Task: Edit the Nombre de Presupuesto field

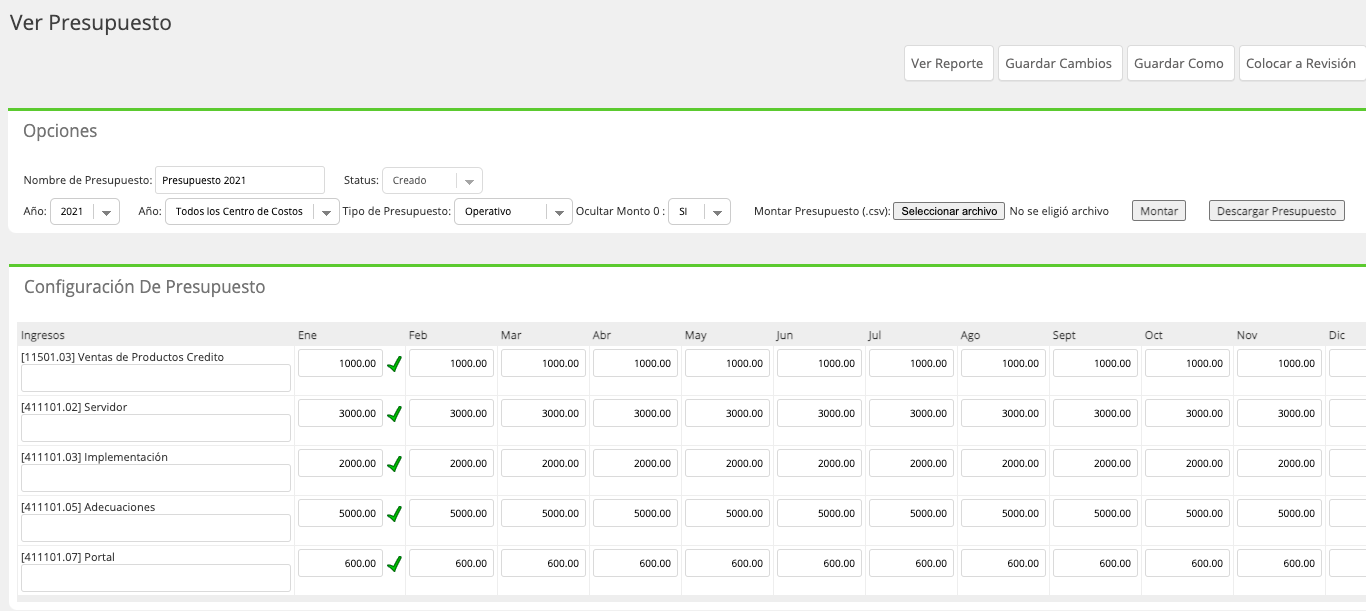Action: [240, 180]
